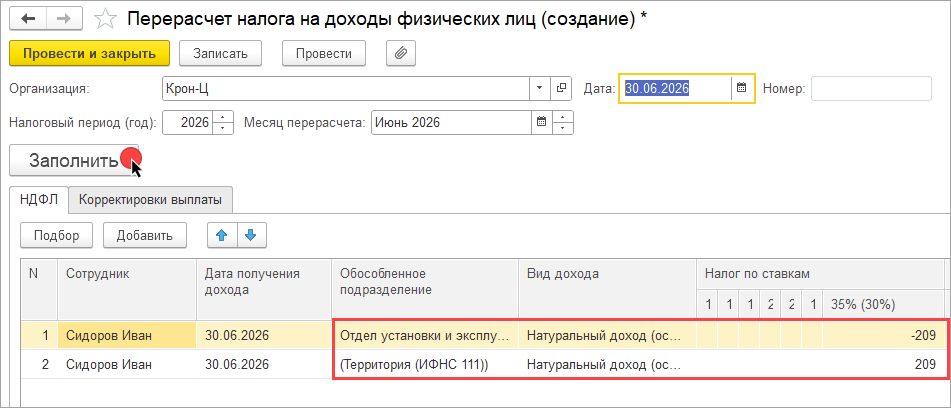Move row down with blue arrow

click(251, 235)
